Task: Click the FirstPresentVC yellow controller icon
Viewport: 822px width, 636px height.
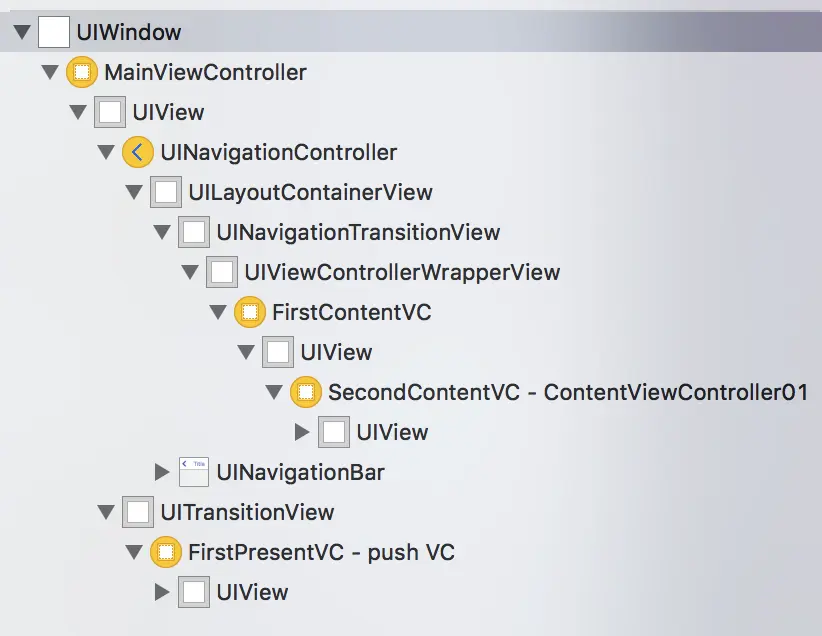Action: coord(166,552)
